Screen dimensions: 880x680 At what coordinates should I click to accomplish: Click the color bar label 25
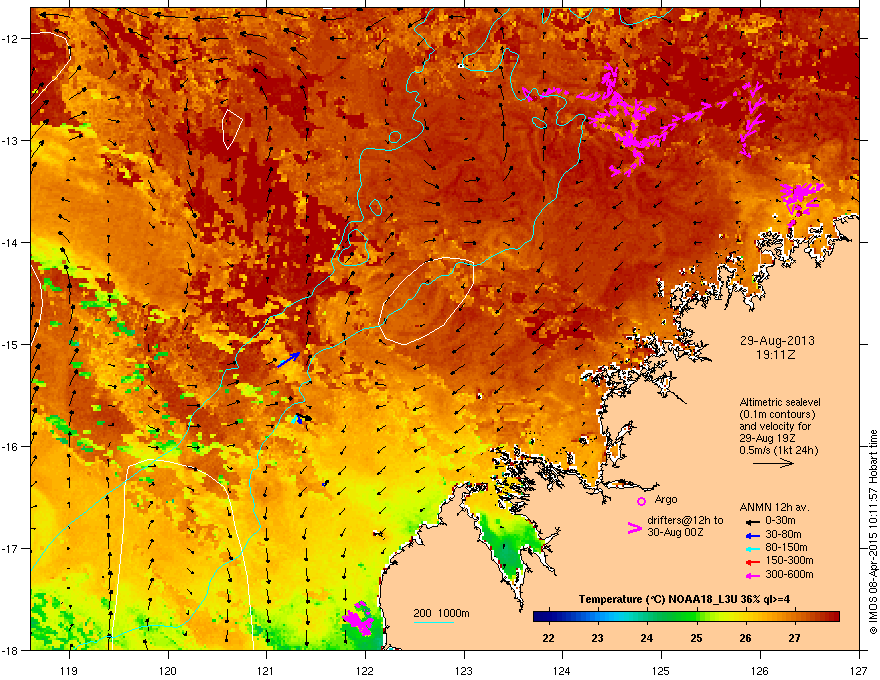pos(696,638)
